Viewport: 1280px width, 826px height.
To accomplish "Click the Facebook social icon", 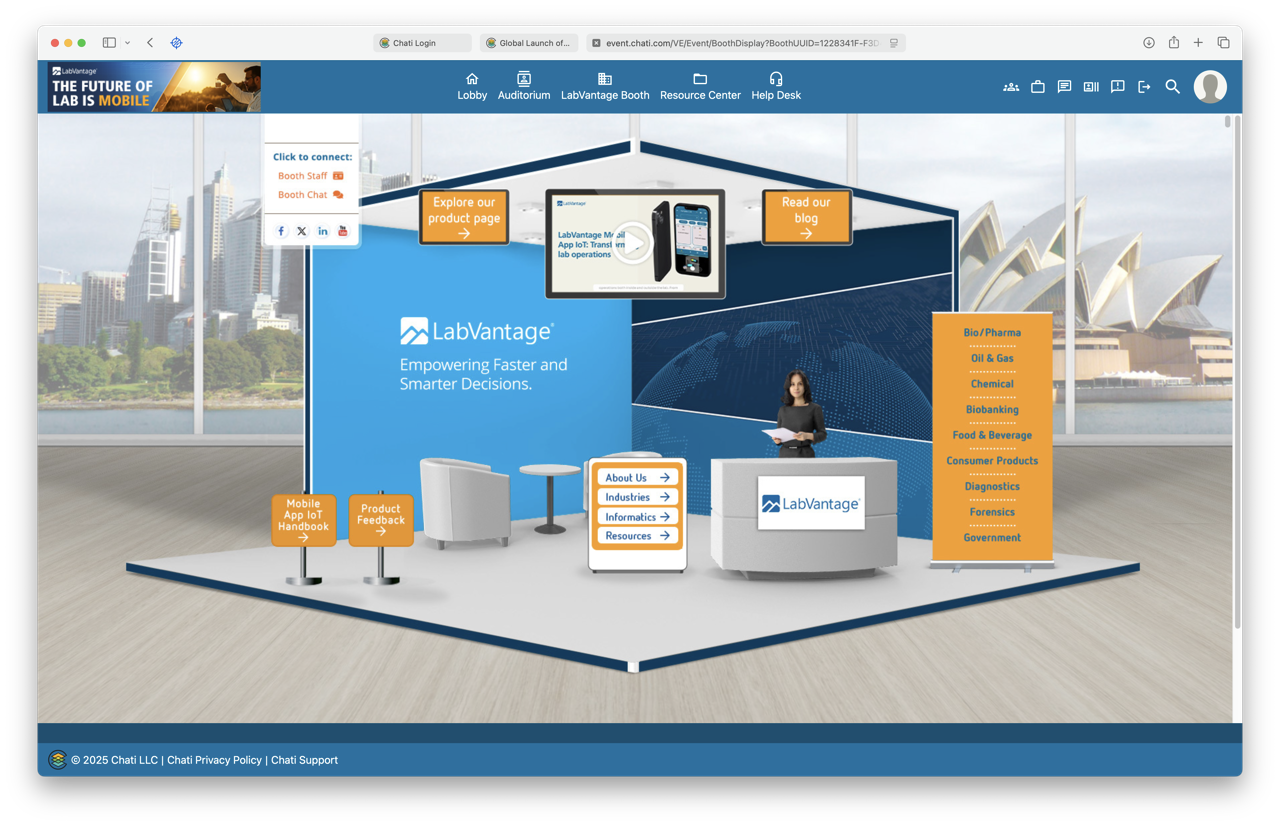I will click(281, 231).
